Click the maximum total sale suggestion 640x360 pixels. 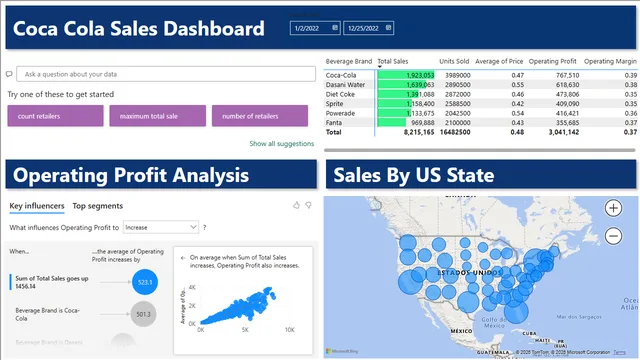(158, 116)
